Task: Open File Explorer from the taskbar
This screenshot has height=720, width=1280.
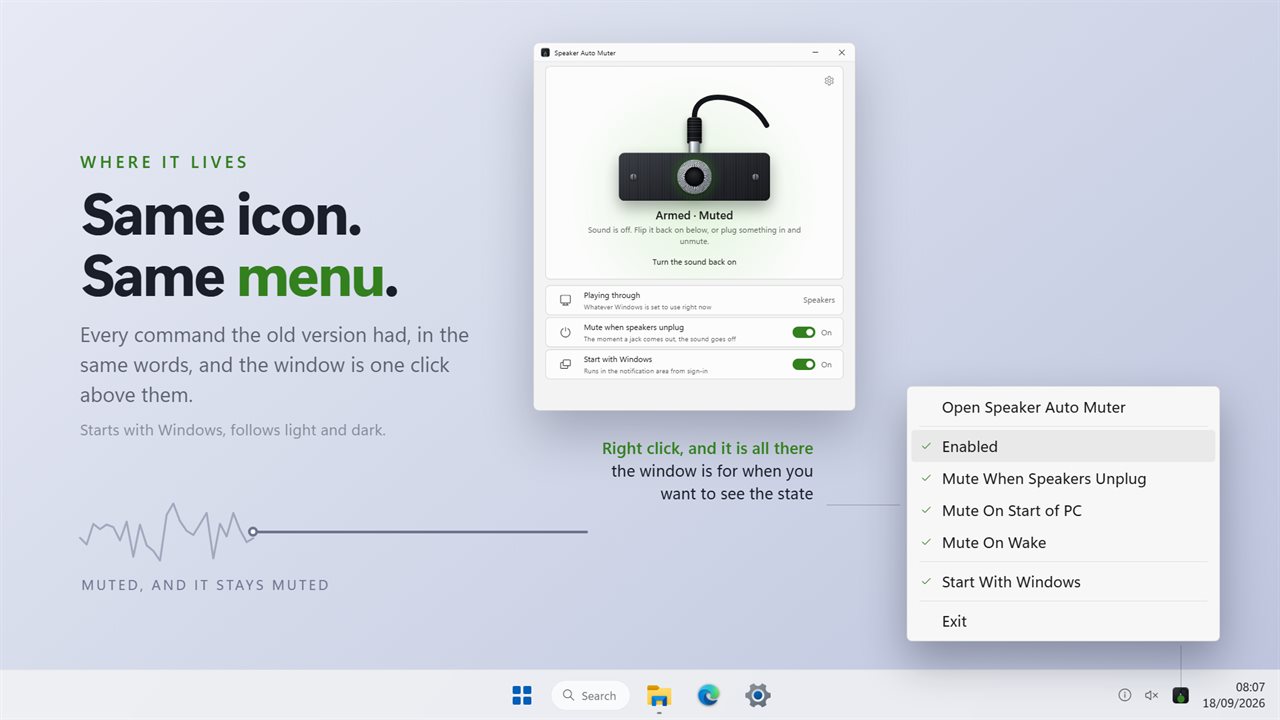Action: point(658,695)
